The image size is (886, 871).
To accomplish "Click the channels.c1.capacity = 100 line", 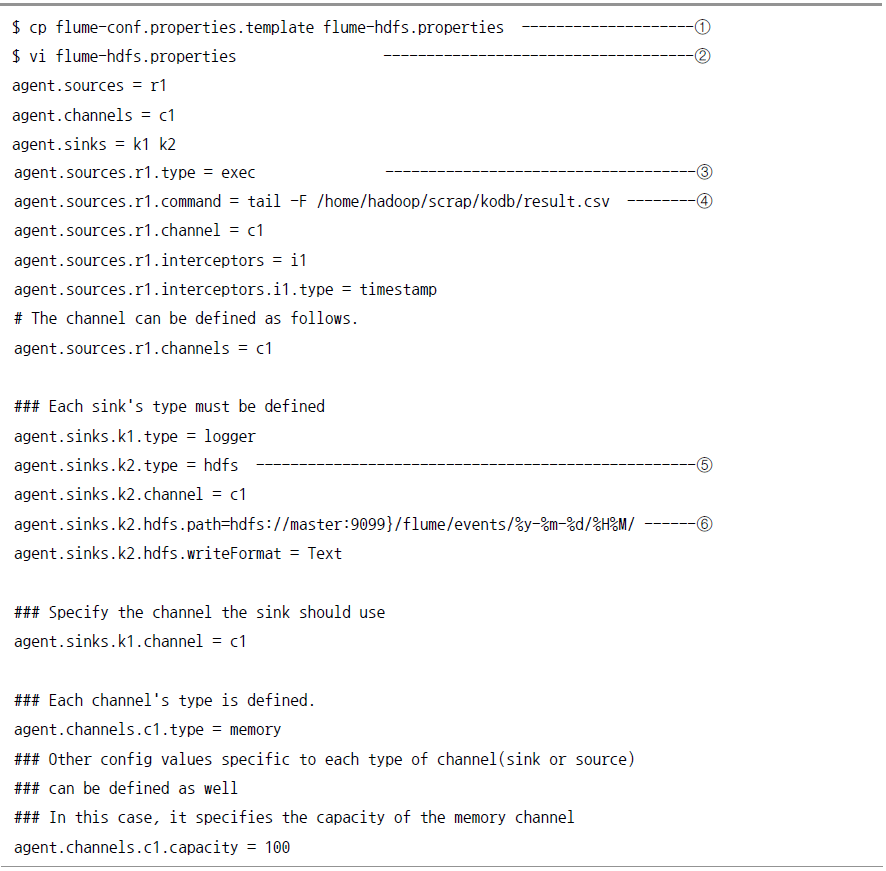I will point(152,848).
